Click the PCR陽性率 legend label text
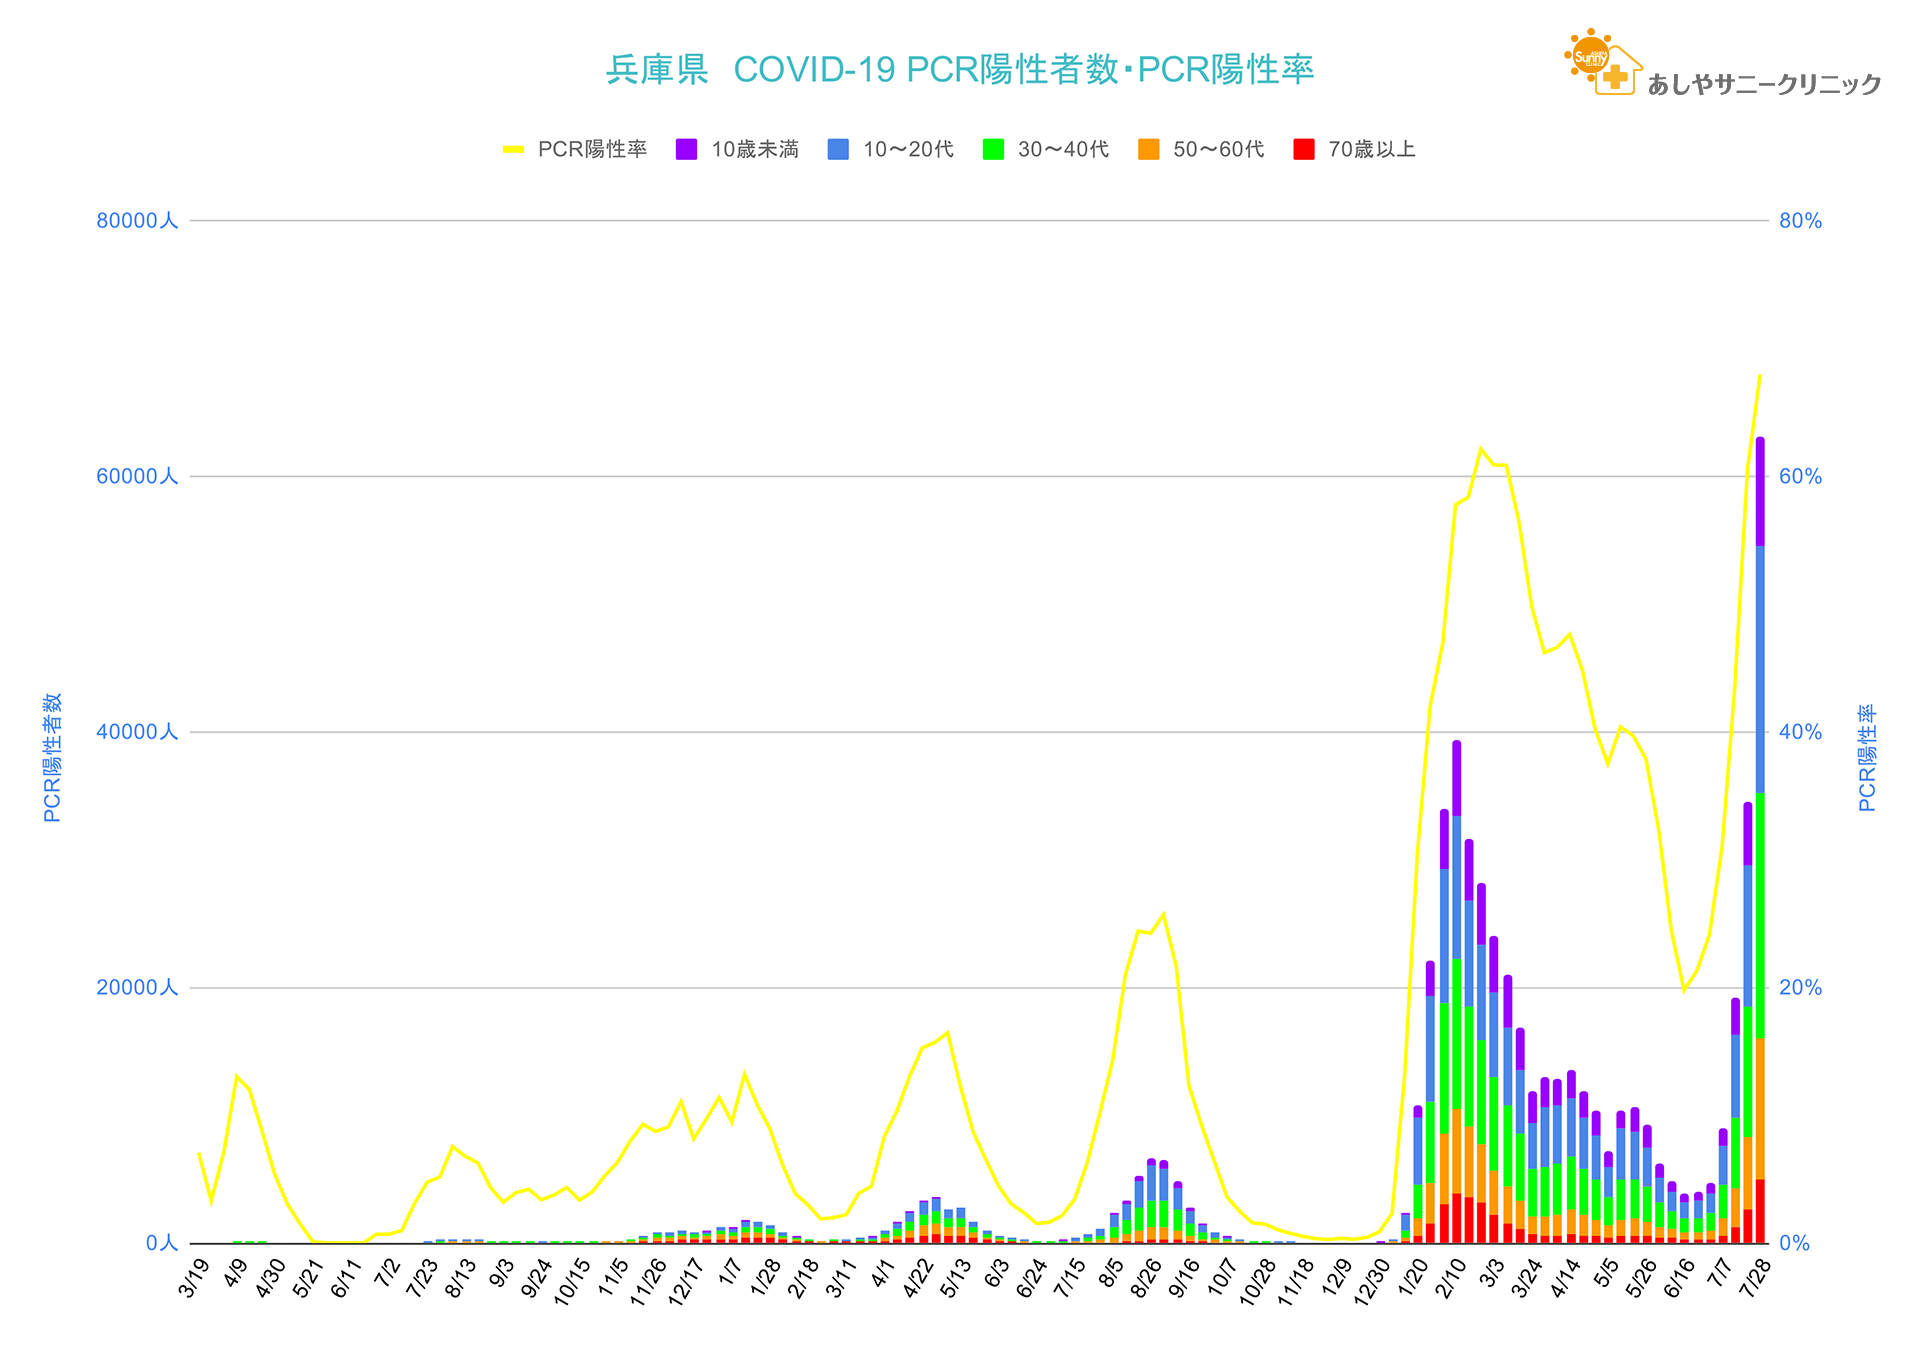Viewport: 1920px width, 1355px height. click(592, 150)
